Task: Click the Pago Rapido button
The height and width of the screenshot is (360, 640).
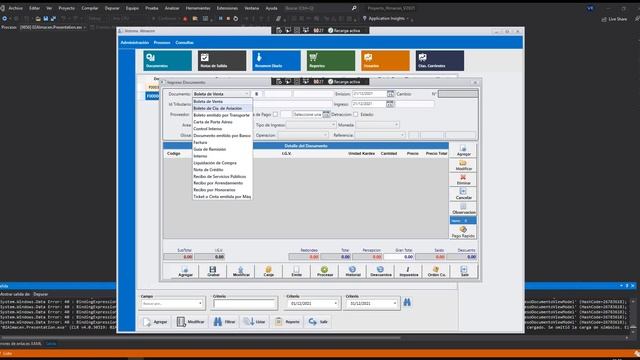Action: [463, 232]
